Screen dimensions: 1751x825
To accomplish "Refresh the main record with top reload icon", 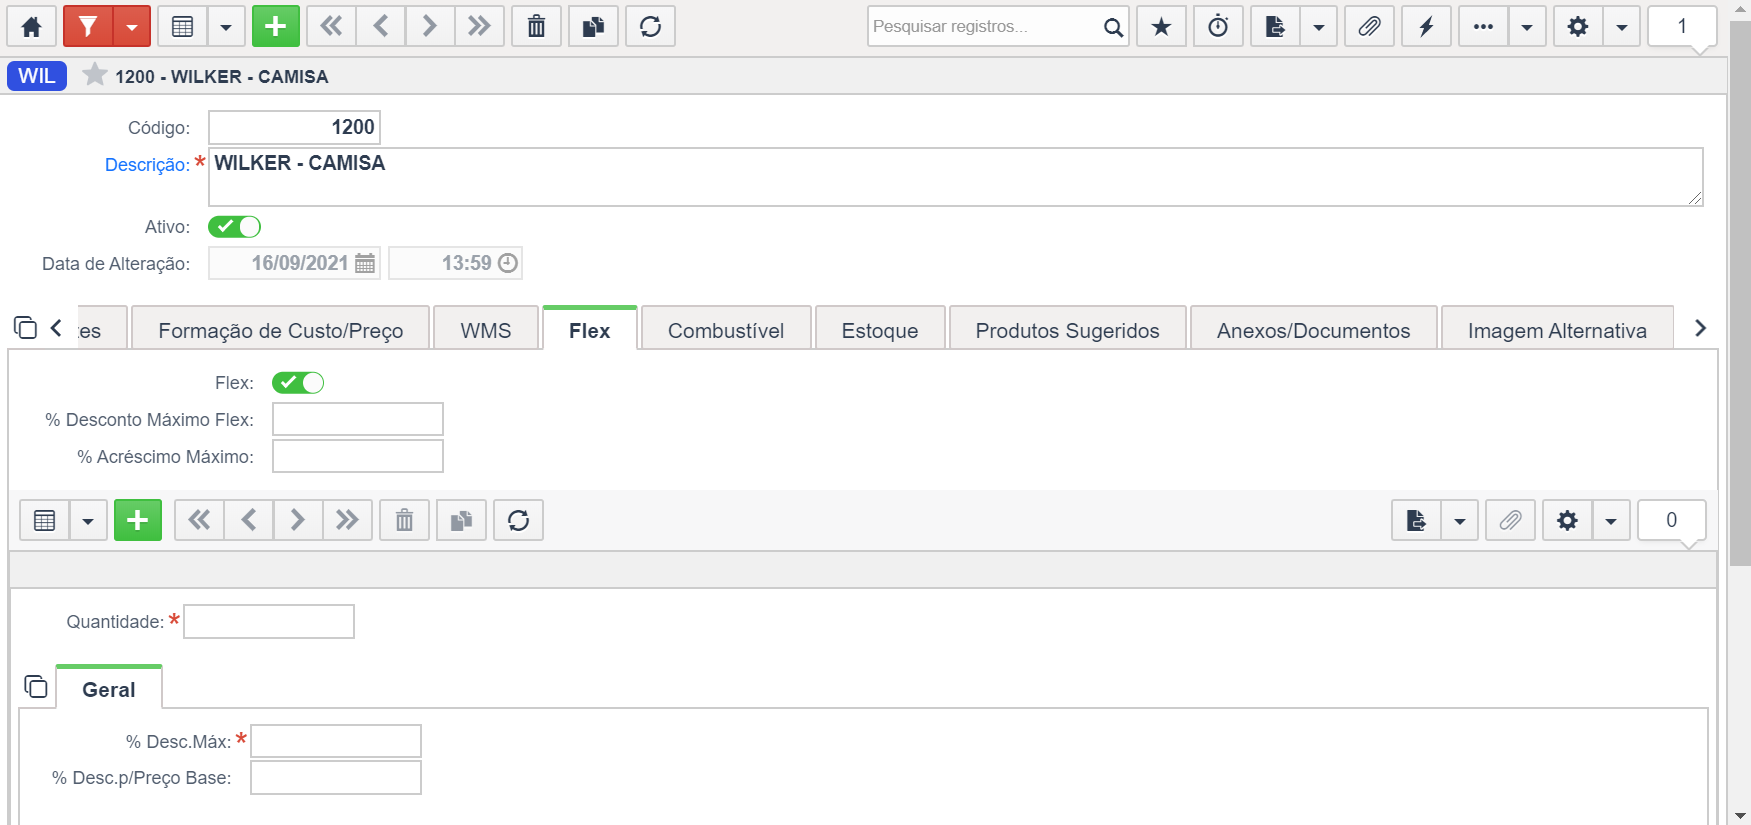I will 651,27.
